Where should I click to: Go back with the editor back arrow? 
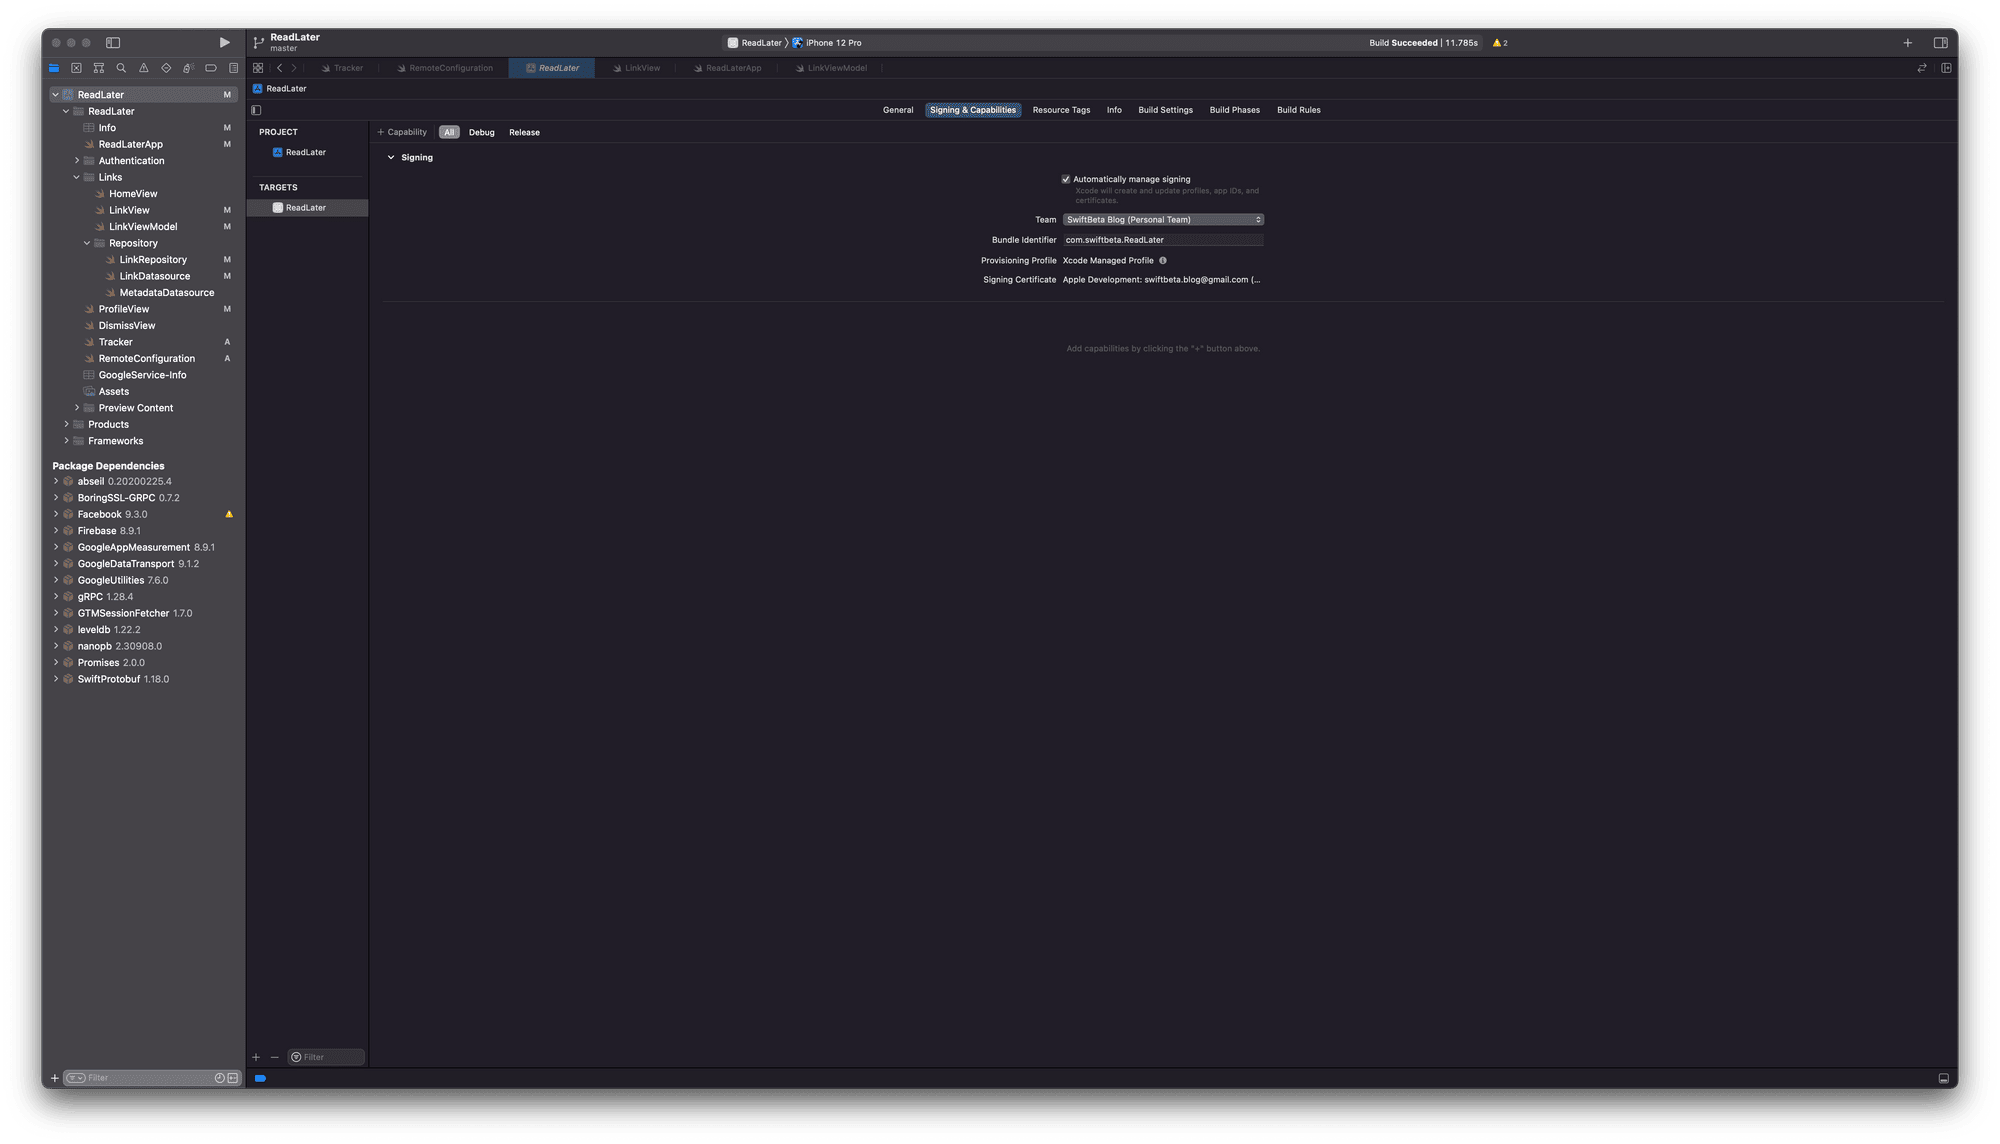[x=279, y=68]
